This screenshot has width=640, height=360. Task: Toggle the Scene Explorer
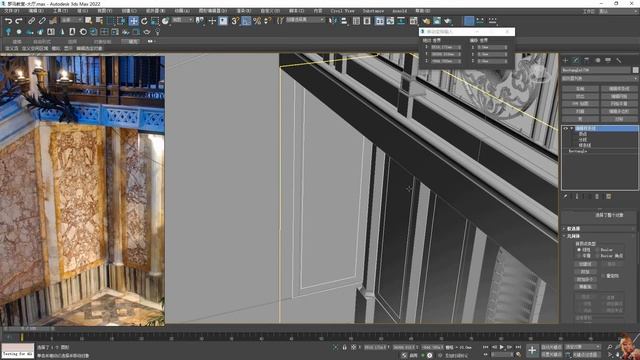tap(356, 20)
